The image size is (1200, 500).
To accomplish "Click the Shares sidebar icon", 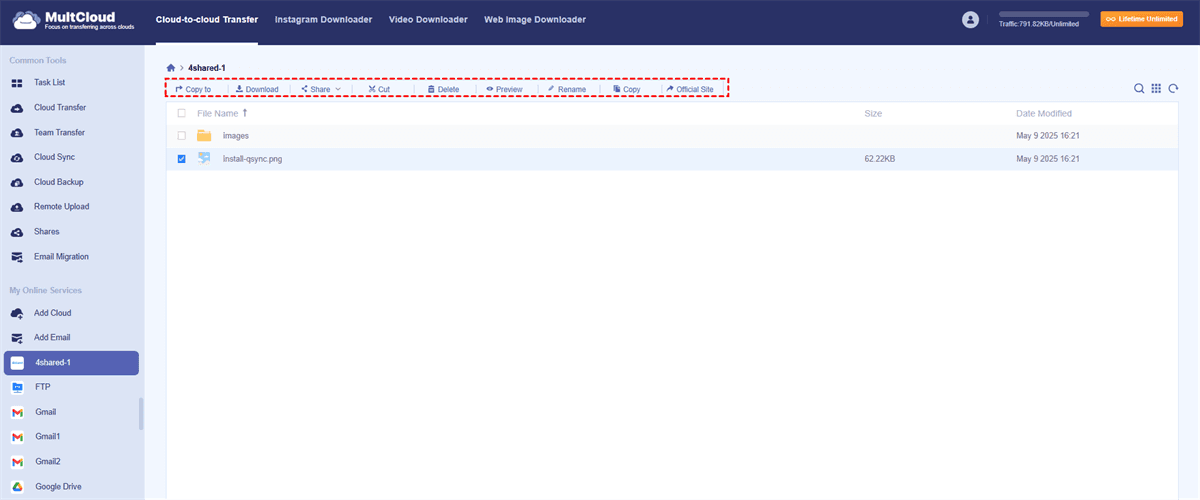I will [17, 232].
